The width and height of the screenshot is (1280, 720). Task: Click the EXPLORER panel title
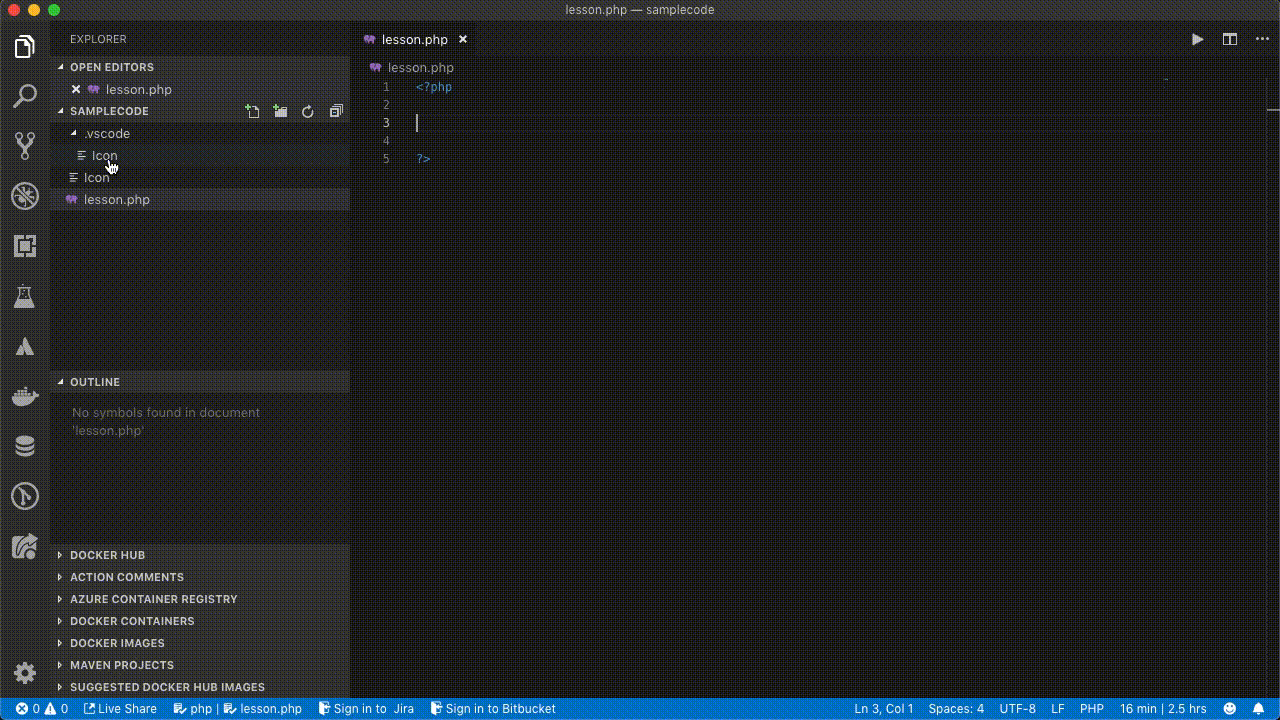pos(98,39)
